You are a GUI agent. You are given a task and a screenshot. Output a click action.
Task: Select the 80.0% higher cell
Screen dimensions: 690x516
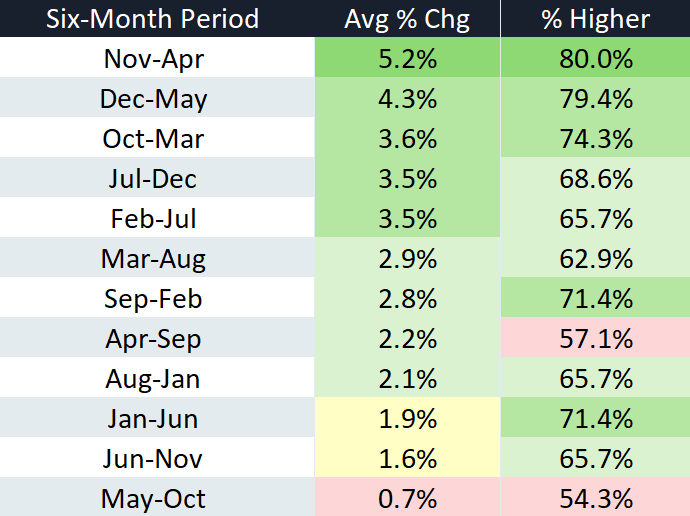tap(595, 57)
